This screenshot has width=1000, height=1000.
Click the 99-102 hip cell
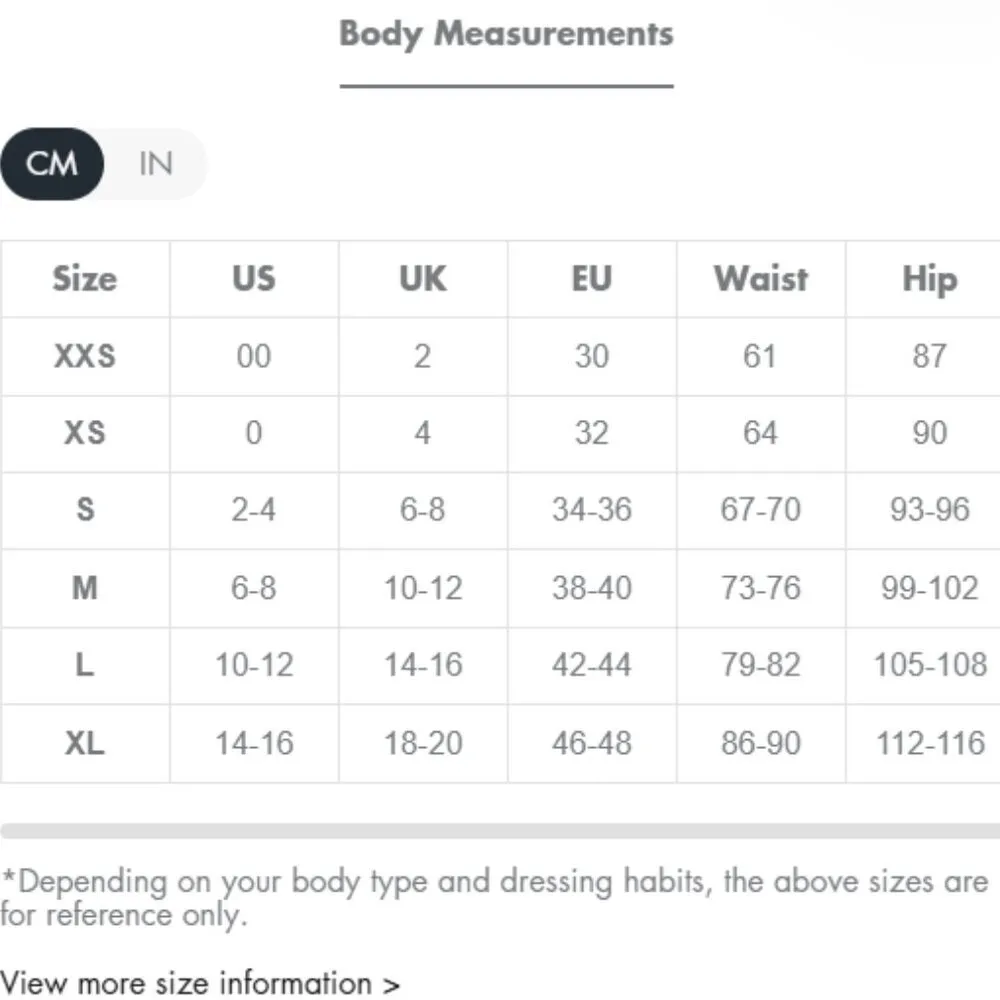(x=929, y=587)
